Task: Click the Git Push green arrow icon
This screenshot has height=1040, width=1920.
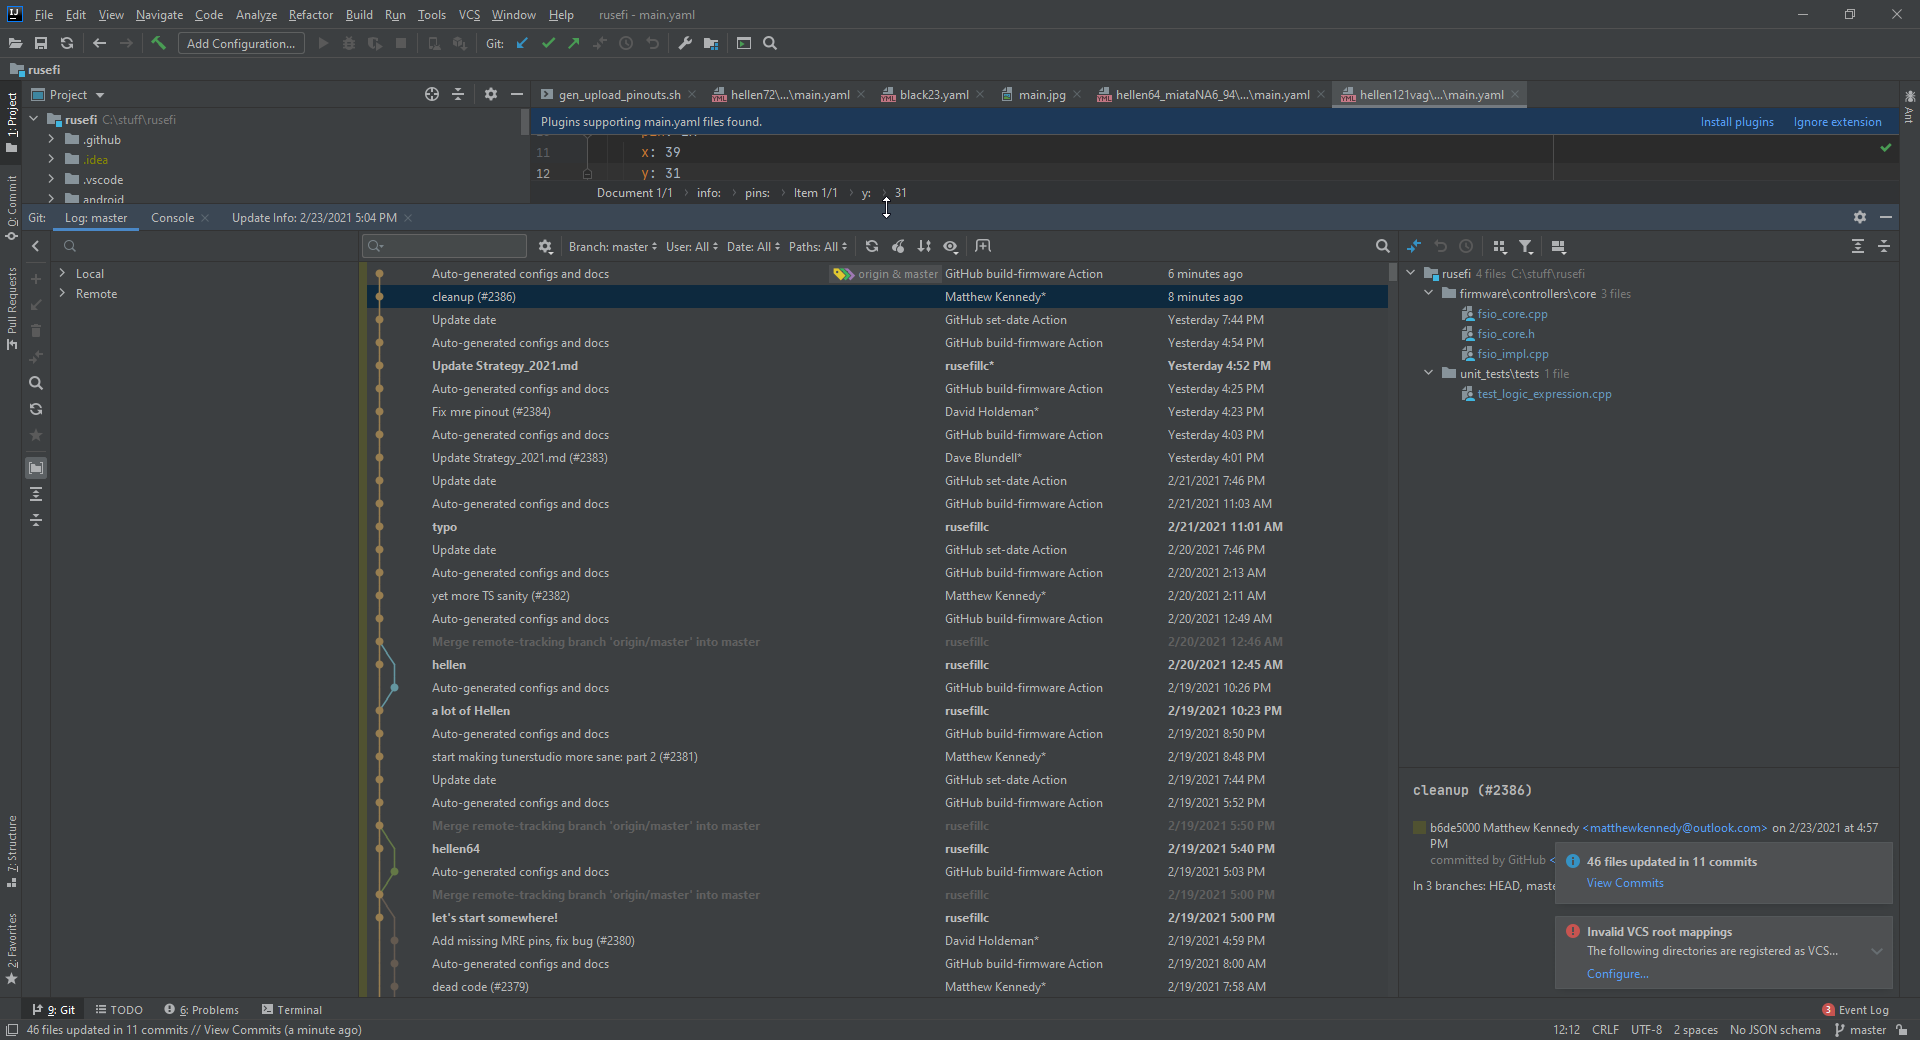Action: pos(574,43)
